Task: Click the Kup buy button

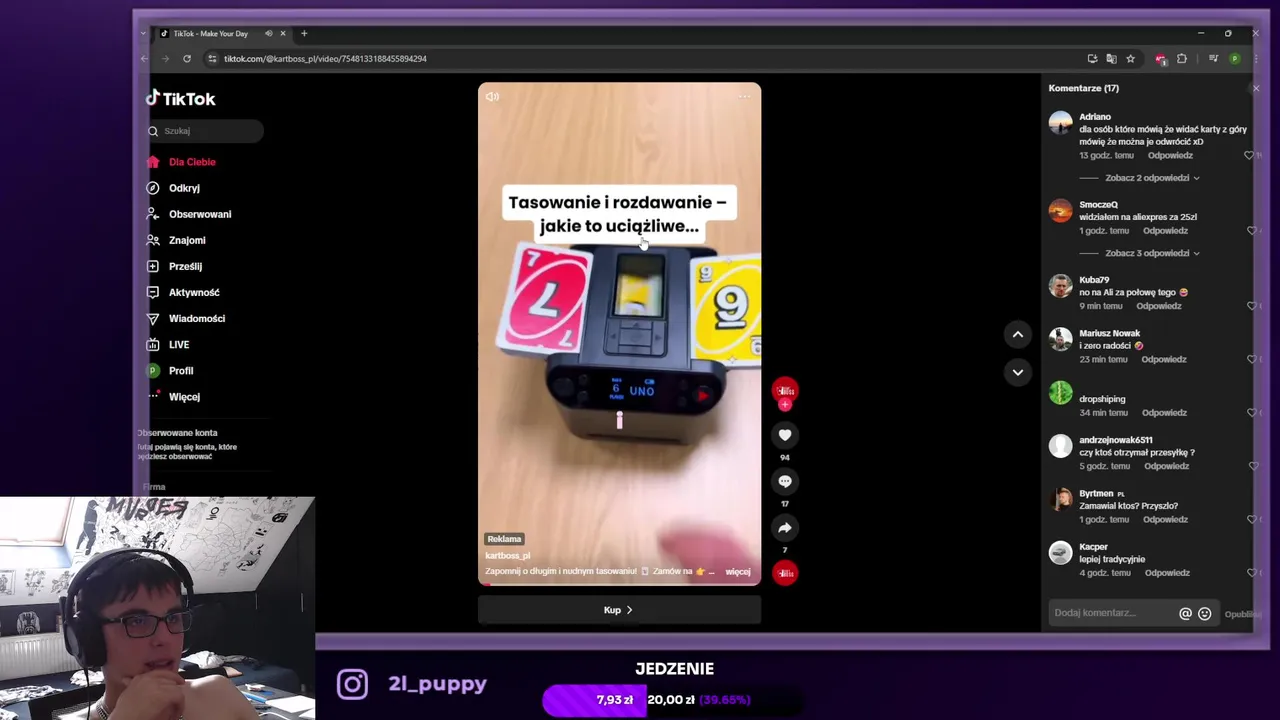Action: (619, 610)
